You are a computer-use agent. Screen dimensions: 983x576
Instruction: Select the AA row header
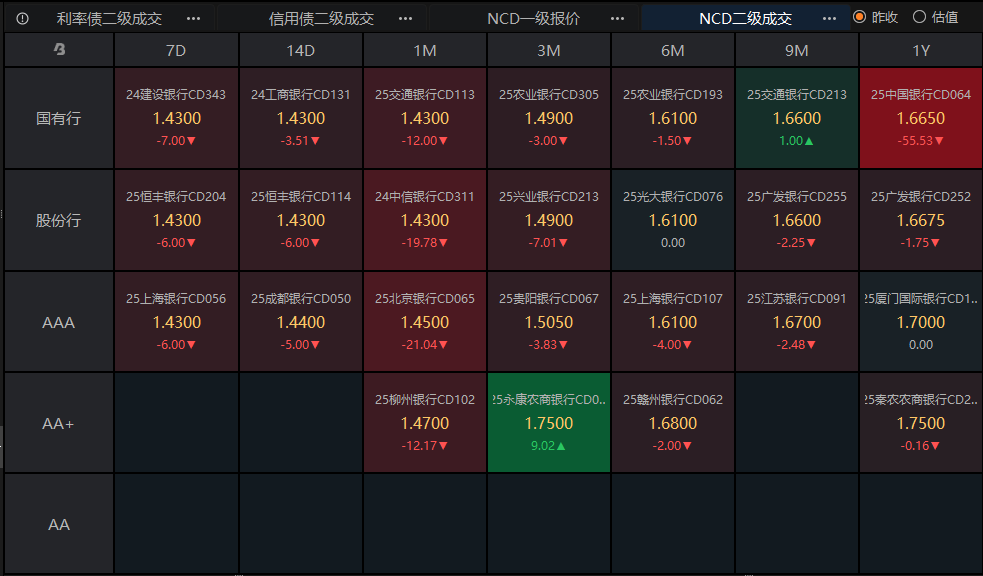(x=59, y=524)
